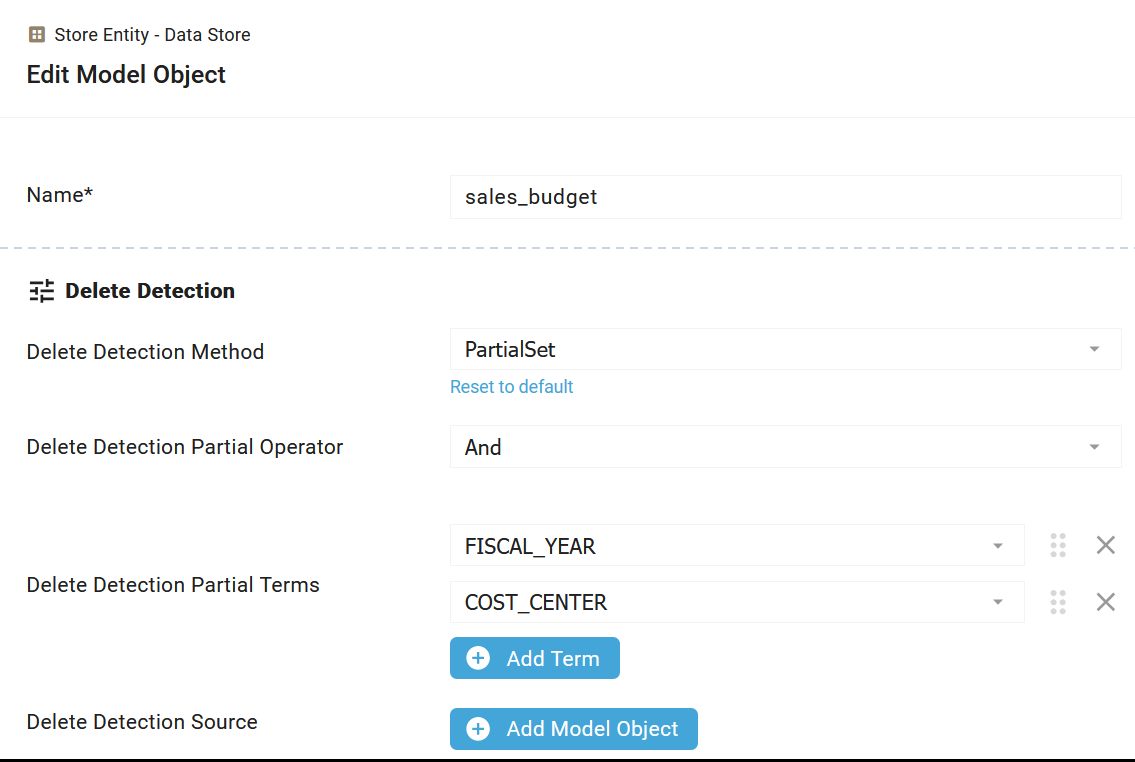1135x762 pixels.
Task: Click Reset to default link
Action: point(512,387)
